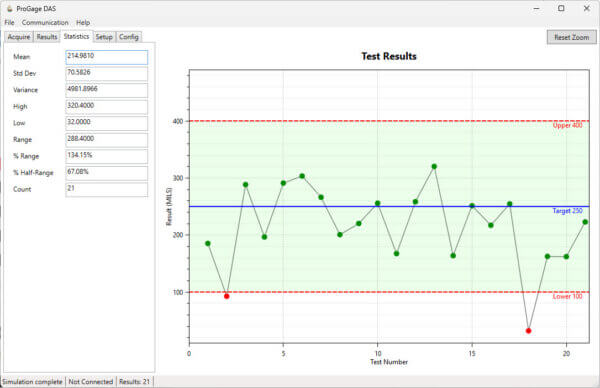Click the 'Std Dev' label

pos(24,73)
